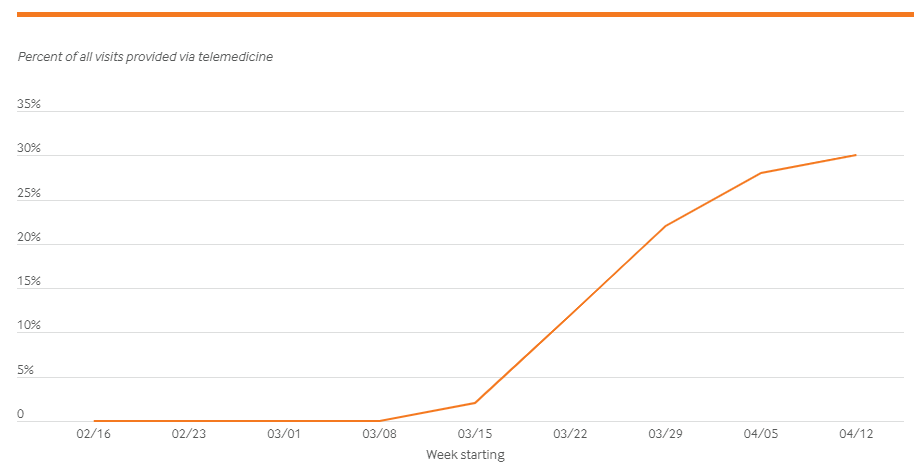Image resolution: width=923 pixels, height=470 pixels.
Task: Select the 10% y-axis label
Action: 29,326
